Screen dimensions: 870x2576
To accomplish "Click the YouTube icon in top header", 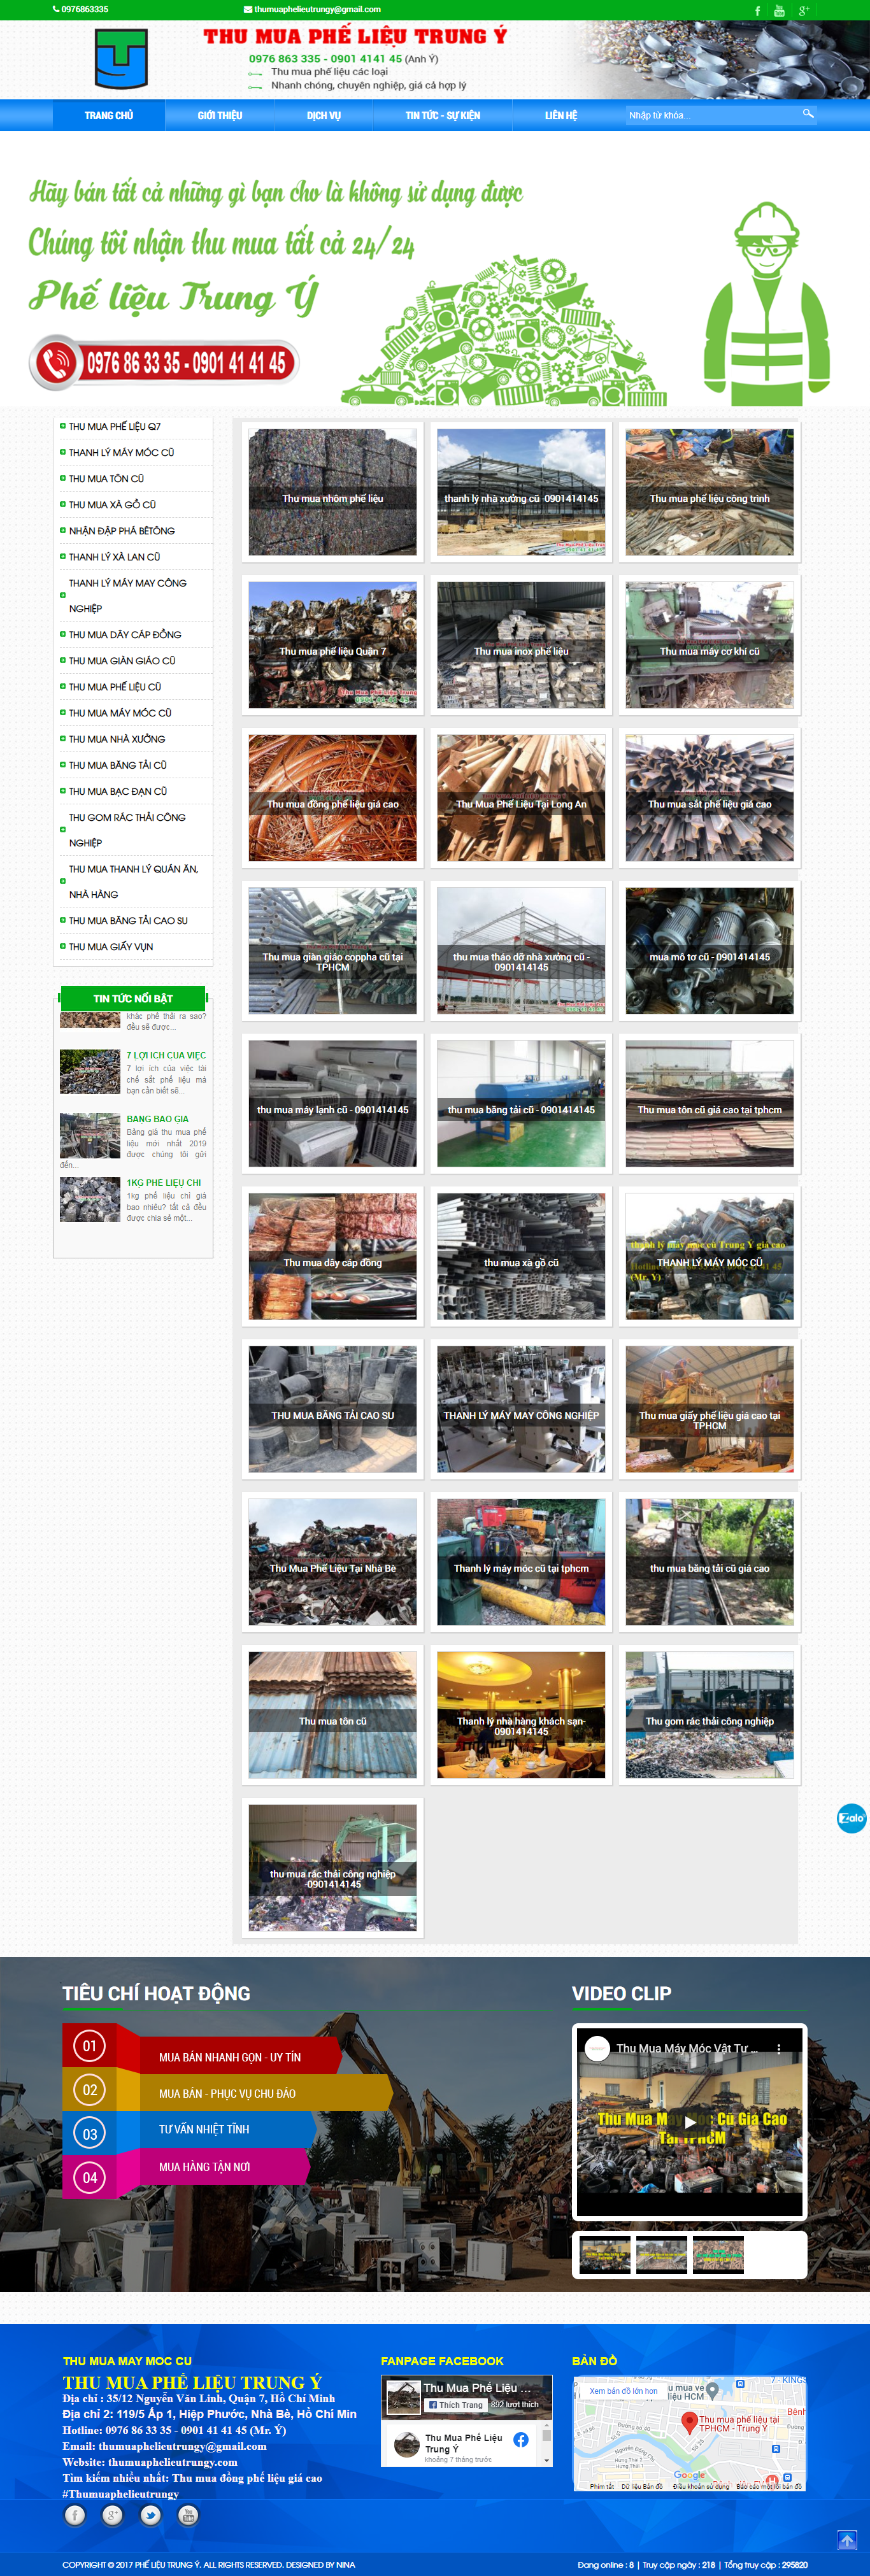I will [x=779, y=11].
